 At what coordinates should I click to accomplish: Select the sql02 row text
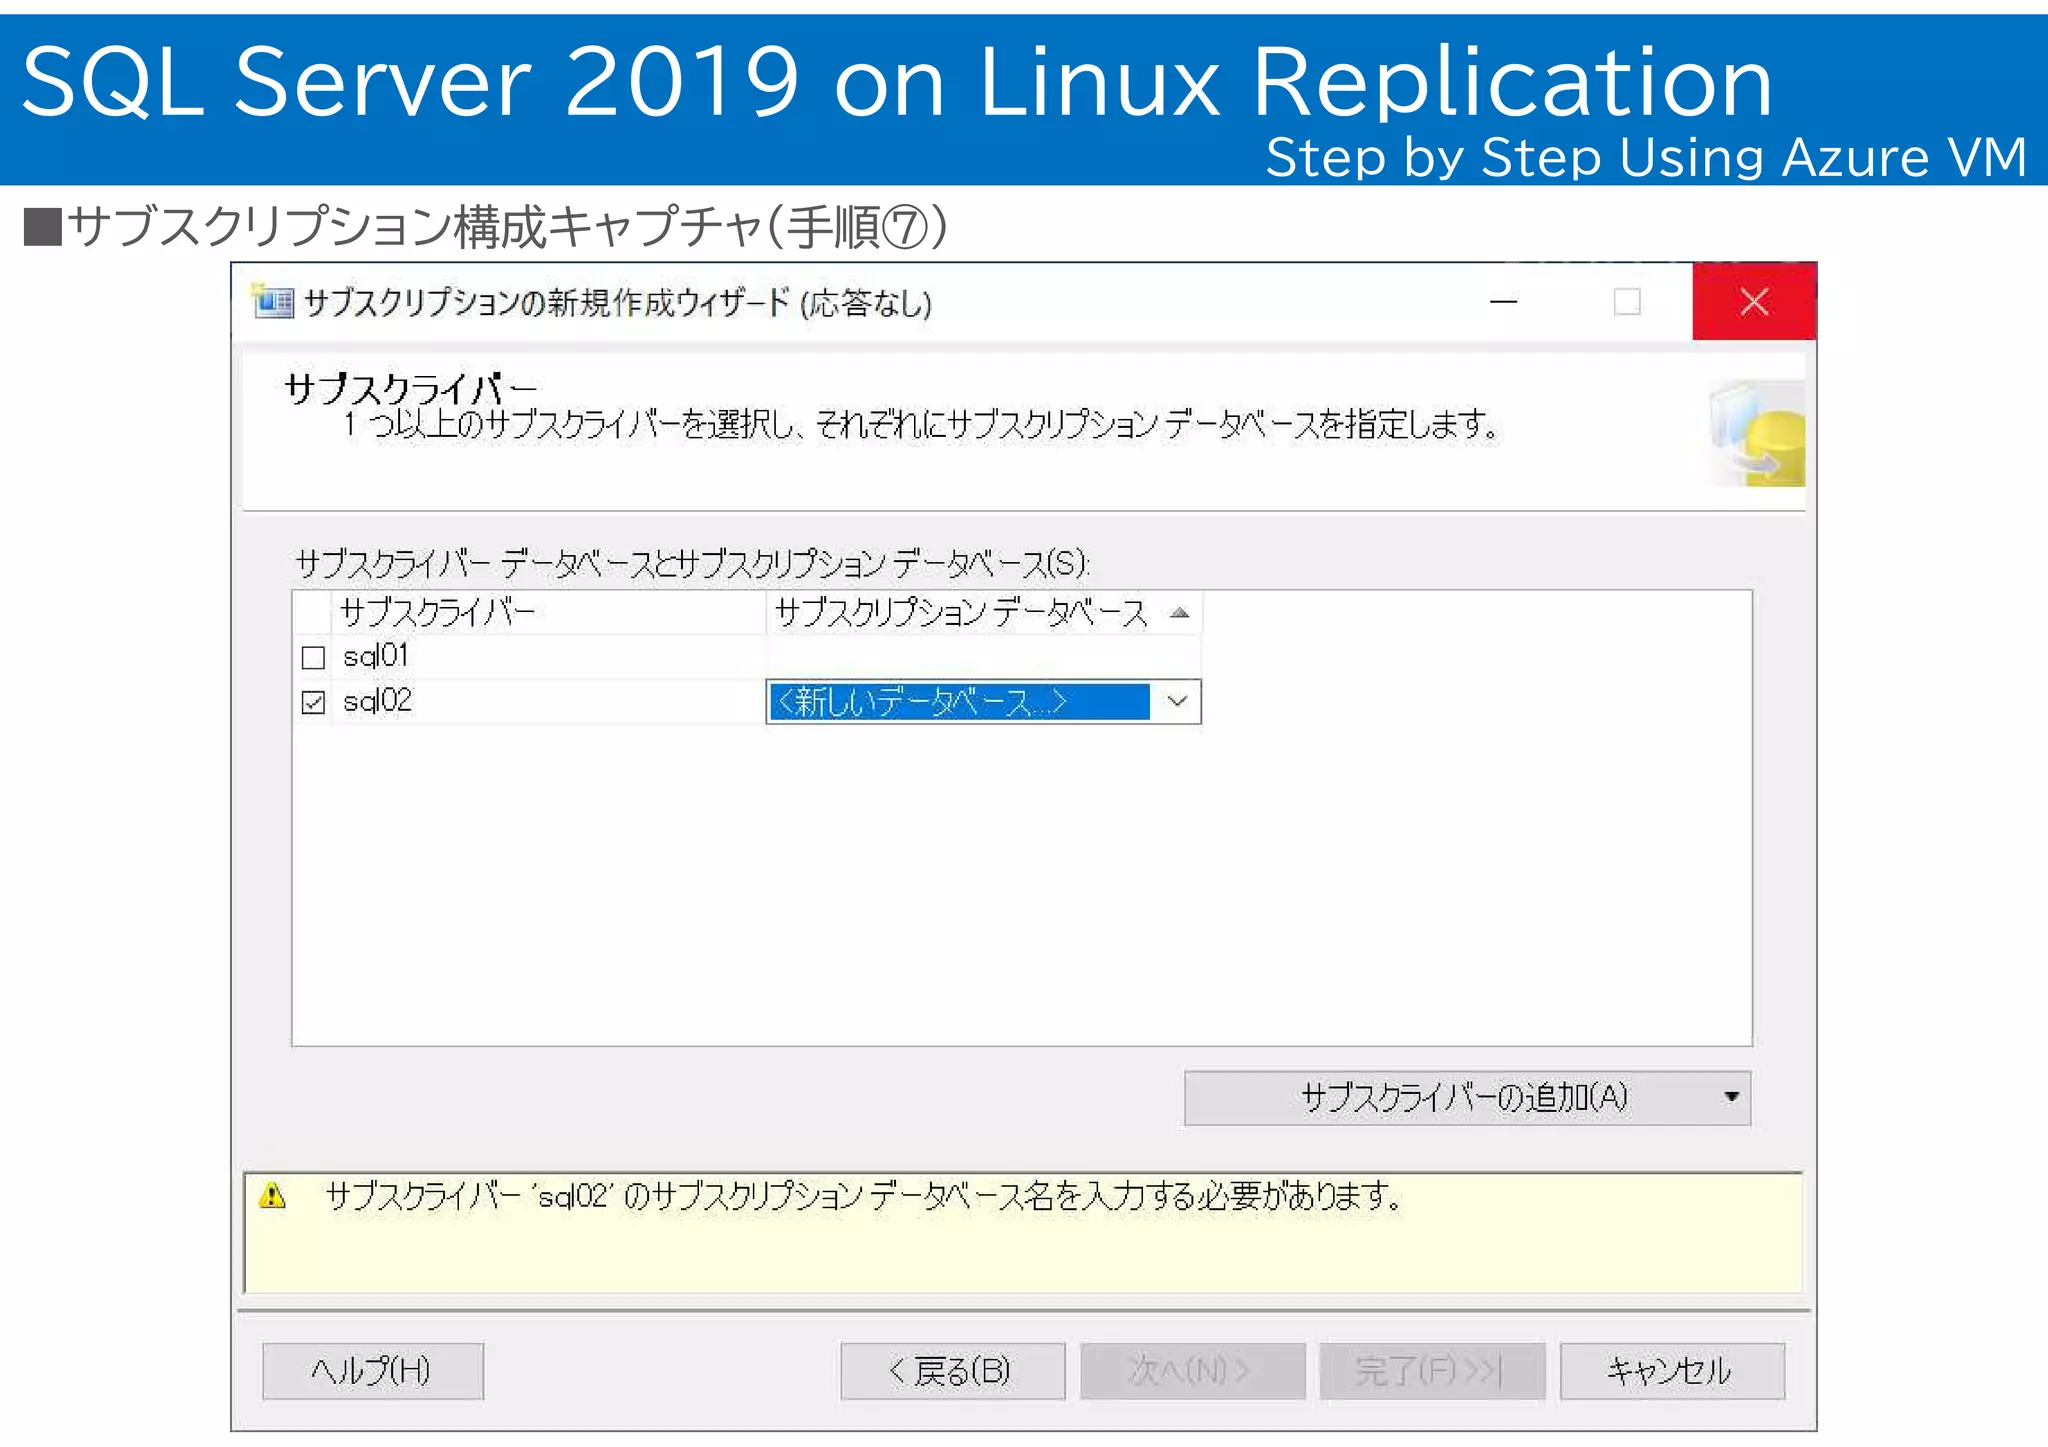(x=377, y=701)
